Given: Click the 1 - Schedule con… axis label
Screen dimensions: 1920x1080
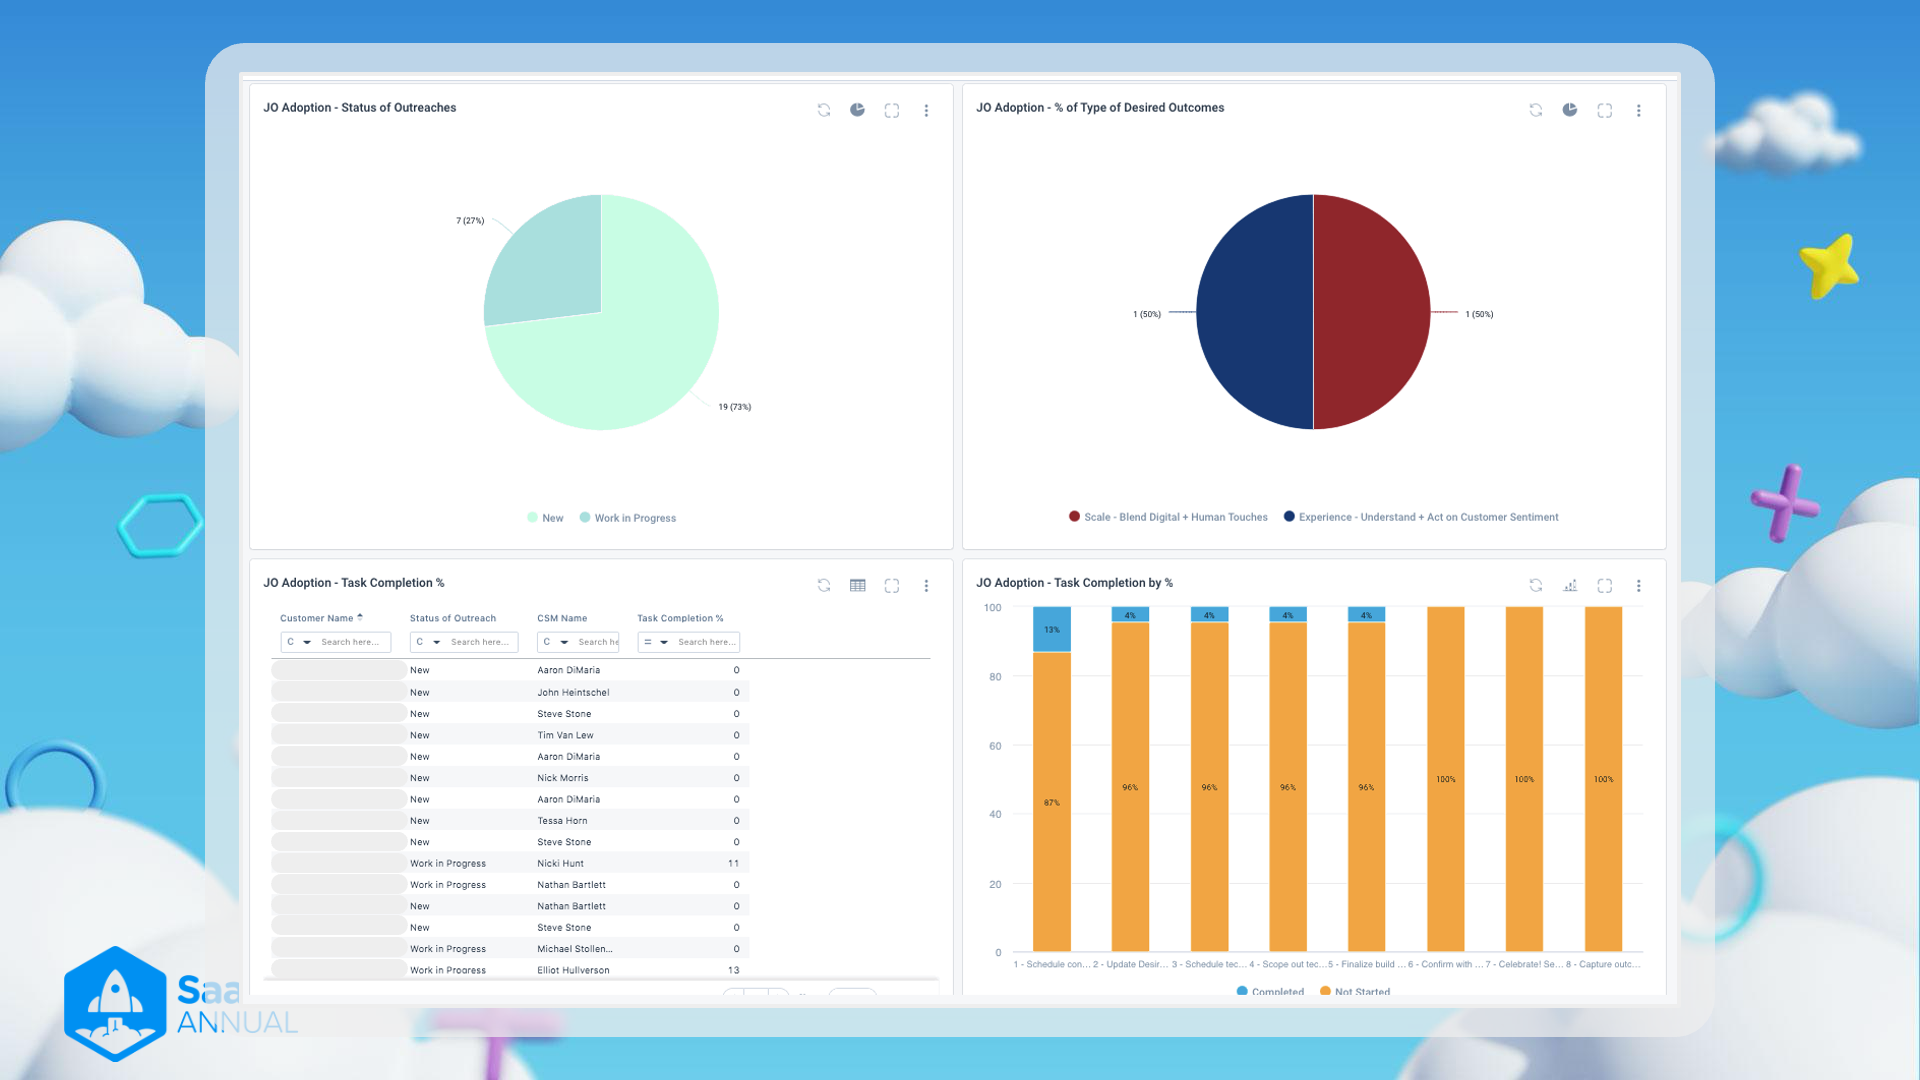Looking at the screenshot, I should pos(1051,964).
